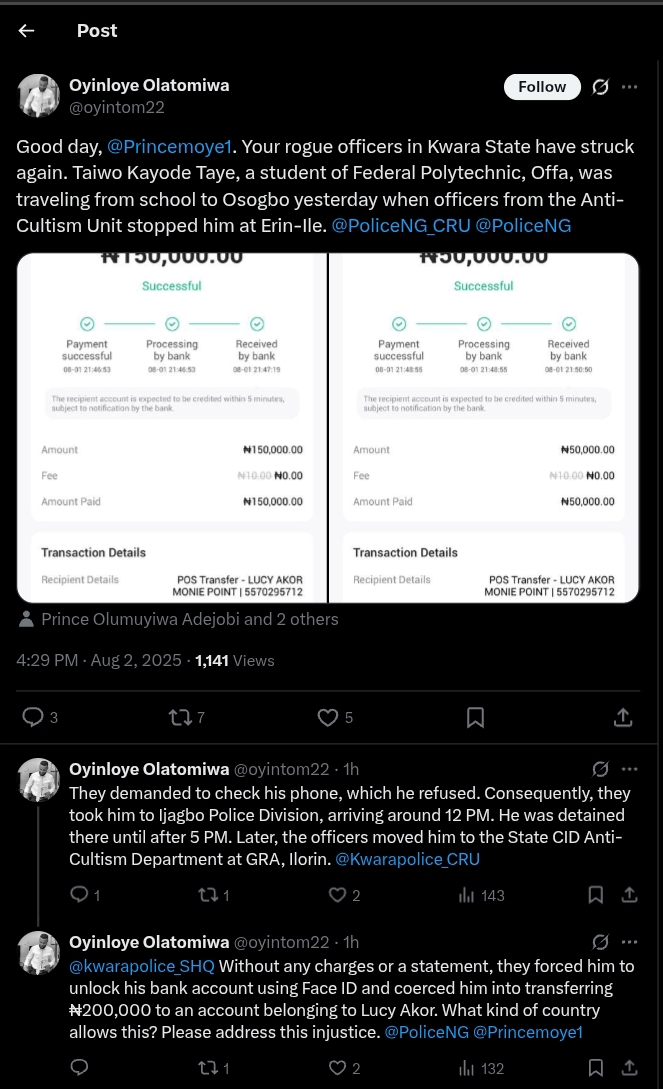Click the Grok icon beside Follow button

[x=600, y=87]
